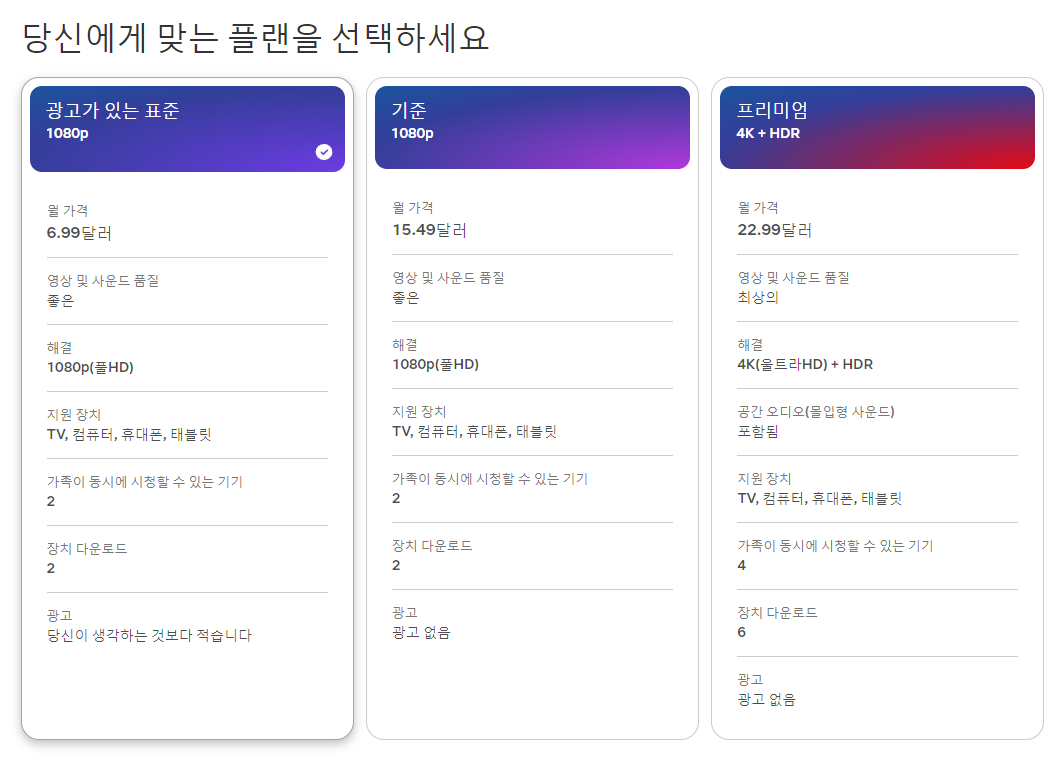This screenshot has height=757, width=1062.
Task: Click 좋은 quality value in 기준 plan
Action: click(x=406, y=297)
